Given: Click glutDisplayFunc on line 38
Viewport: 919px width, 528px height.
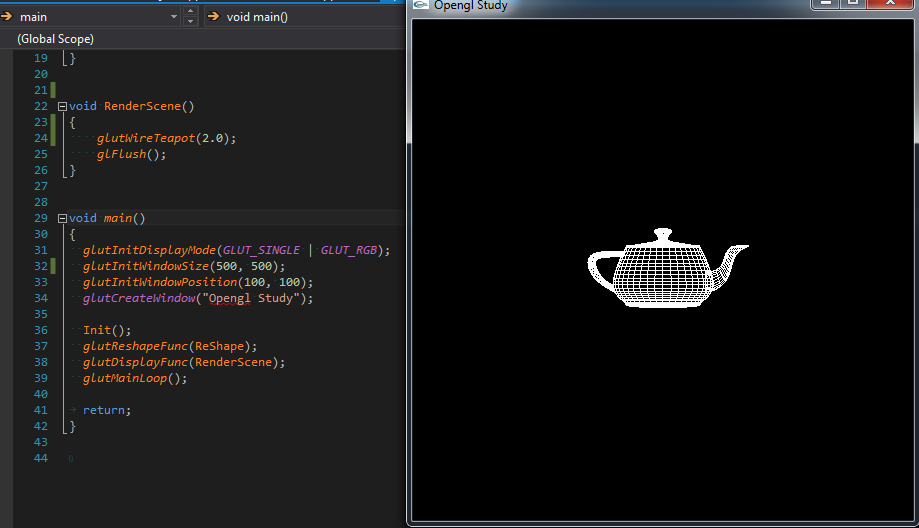Looking at the screenshot, I should point(135,362).
